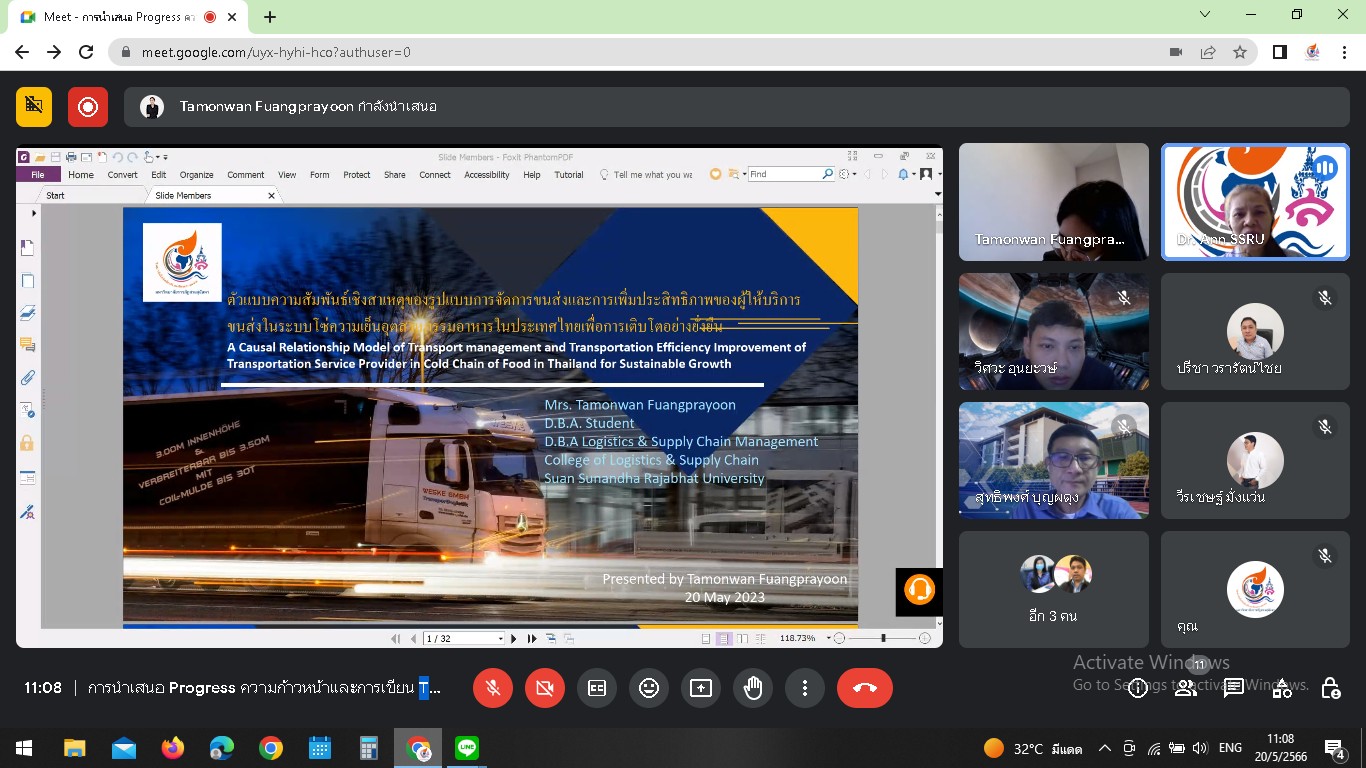The width and height of the screenshot is (1366, 768).
Task: Show hidden system tray icons
Action: tap(1104, 748)
